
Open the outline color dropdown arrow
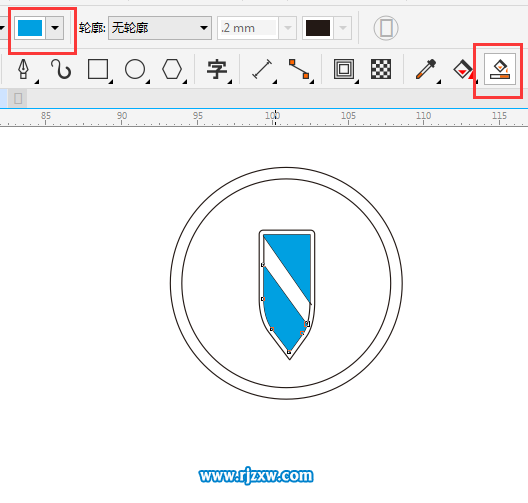coord(343,28)
